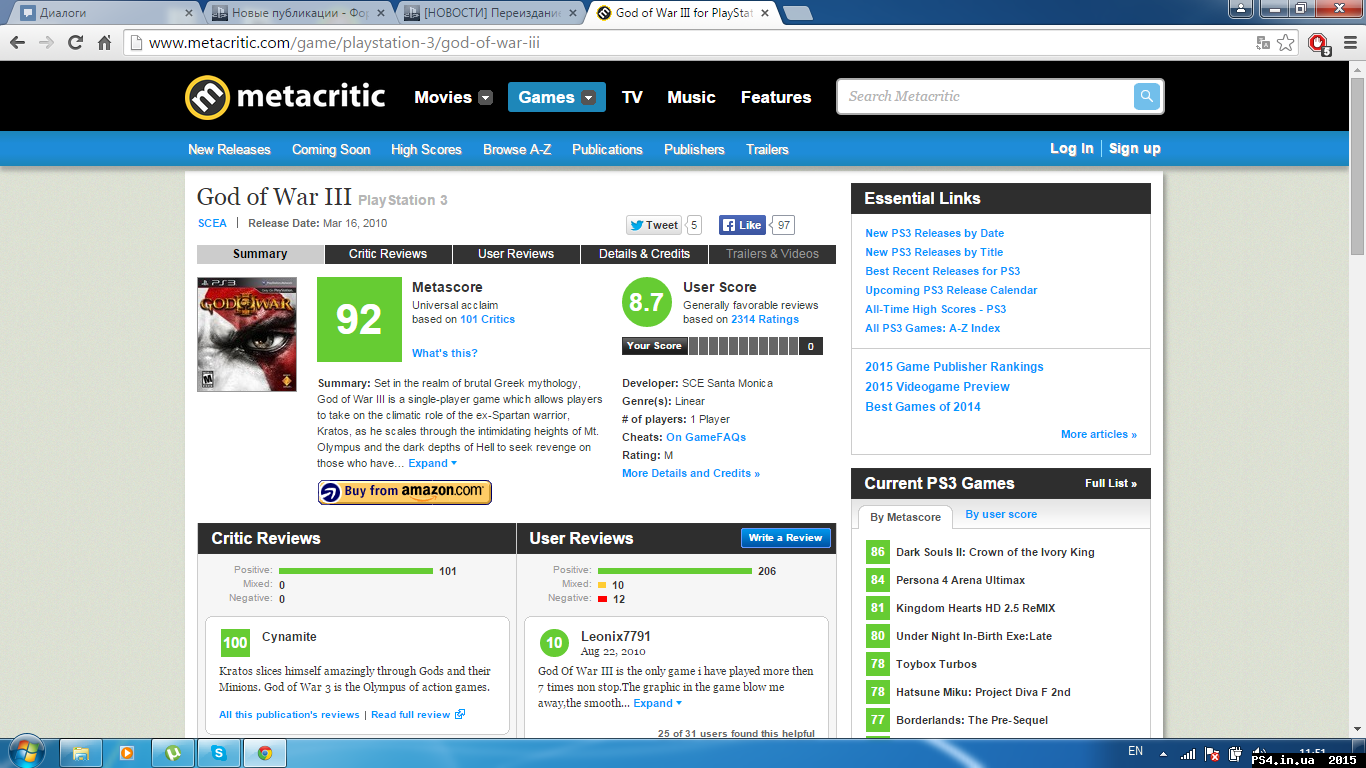This screenshot has height=768, width=1366.
Task: Reload the page with the refresh icon
Action: point(75,43)
